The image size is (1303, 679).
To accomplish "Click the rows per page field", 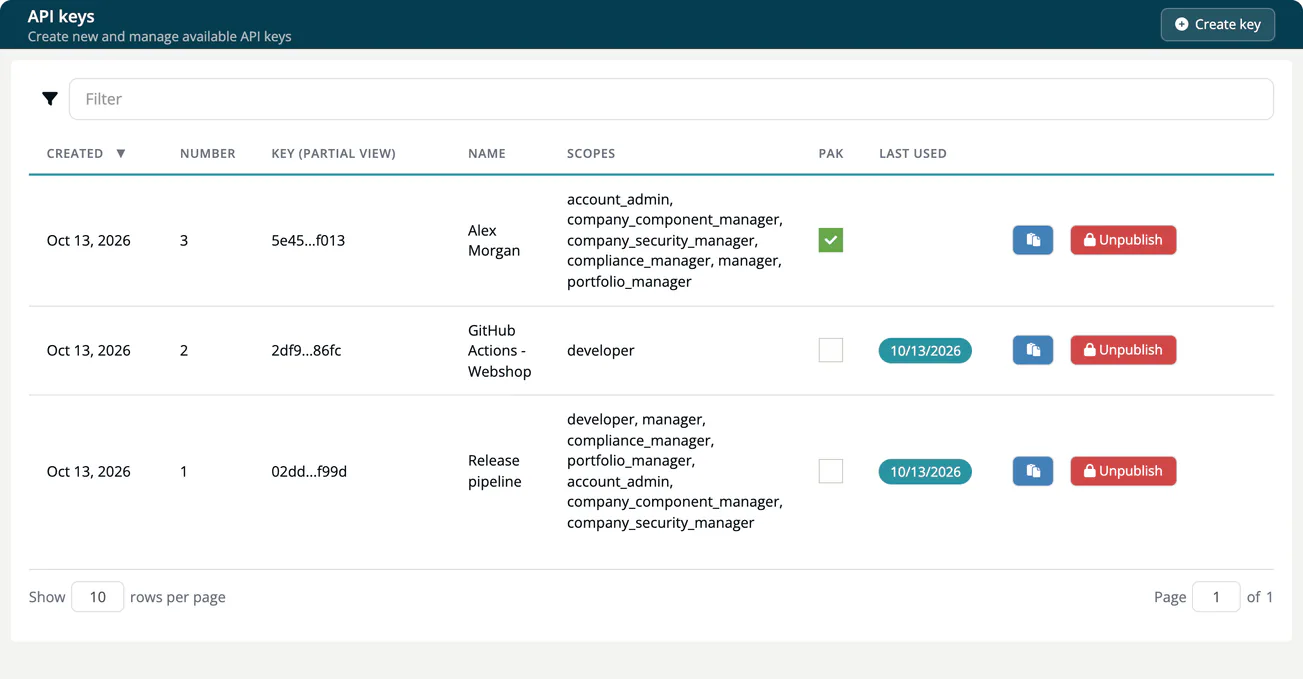I will coord(97,597).
